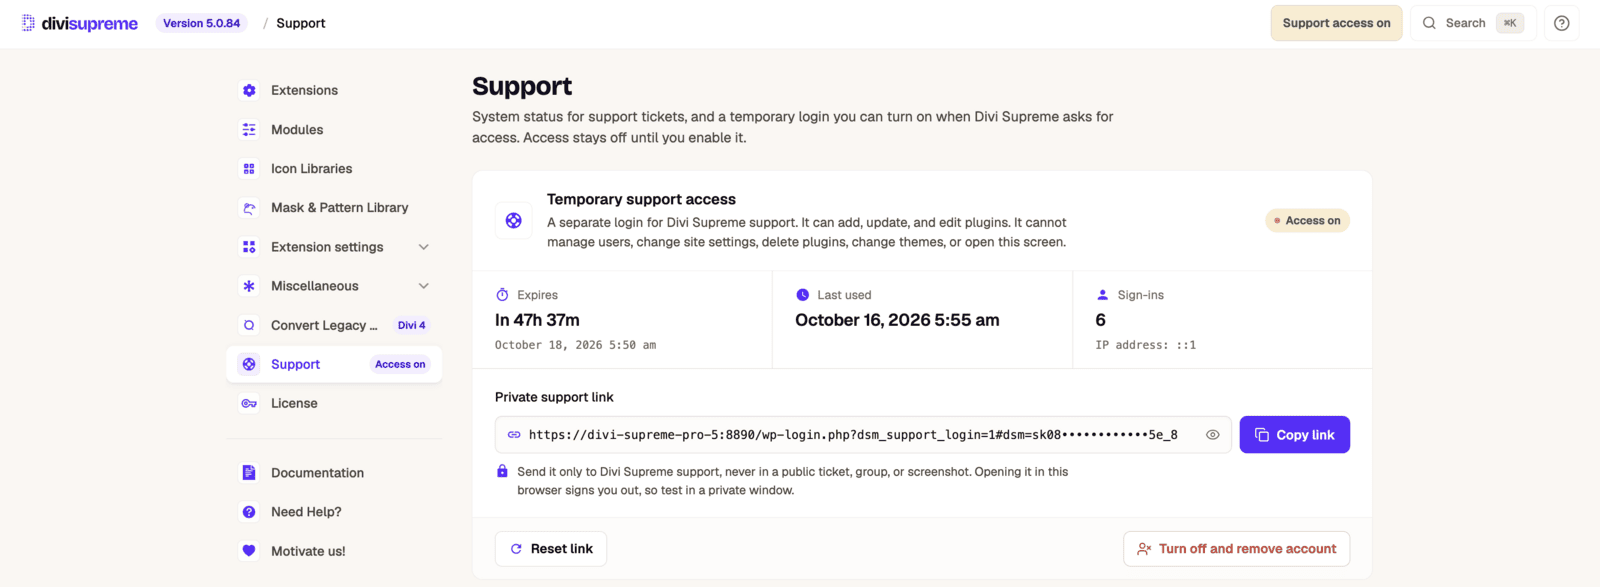Click the Need Help question icon
1600x587 pixels.
coord(249,512)
